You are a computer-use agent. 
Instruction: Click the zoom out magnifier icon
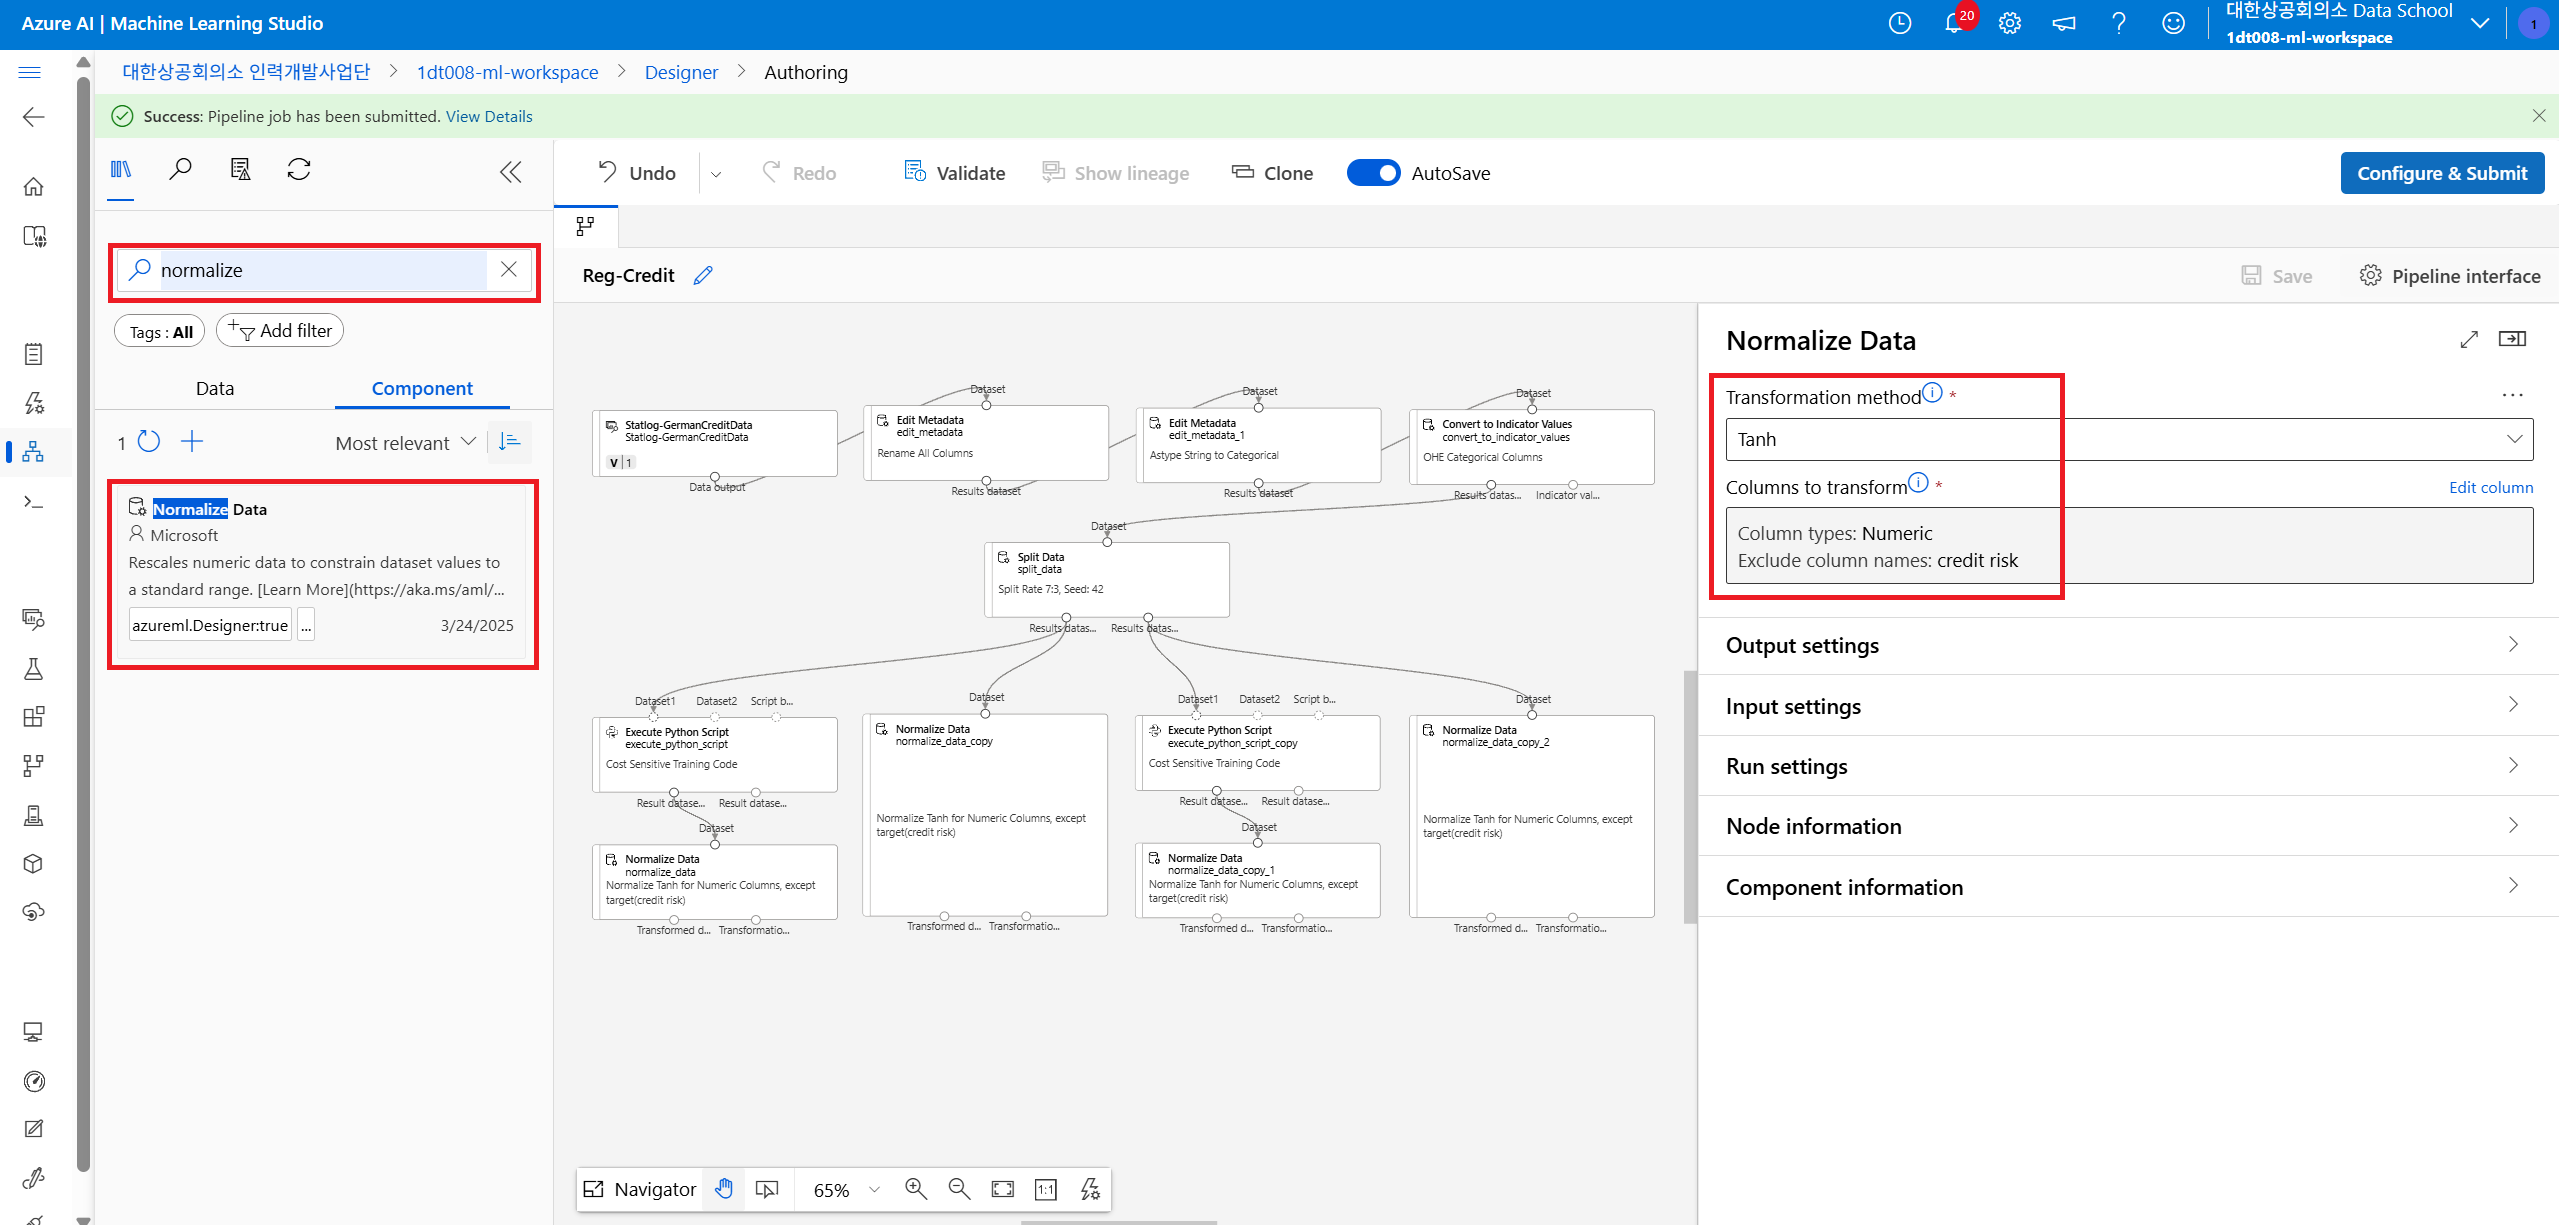[958, 1189]
